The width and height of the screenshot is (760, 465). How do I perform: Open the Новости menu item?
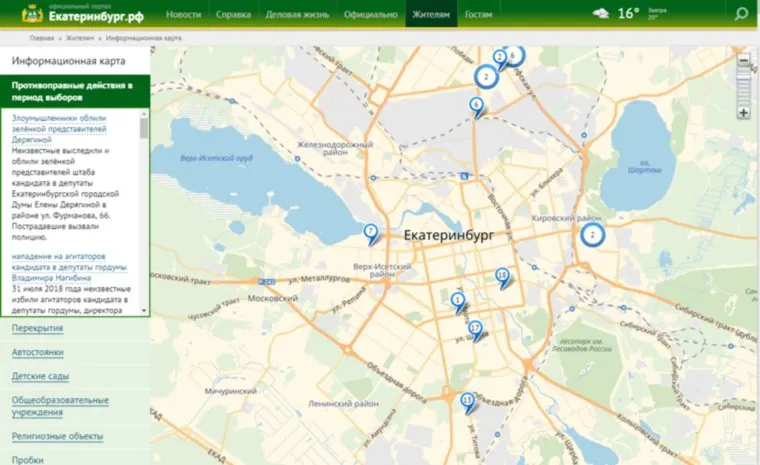(183, 15)
